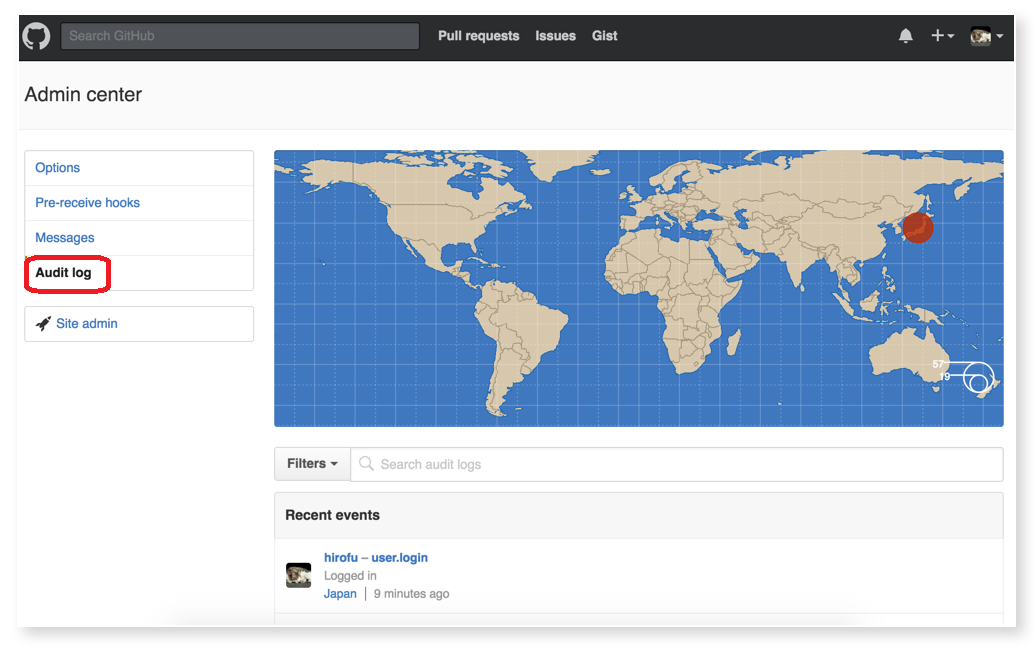This screenshot has height=647, width=1036.
Task: Click the magnifier icon in audit search
Action: pos(366,463)
